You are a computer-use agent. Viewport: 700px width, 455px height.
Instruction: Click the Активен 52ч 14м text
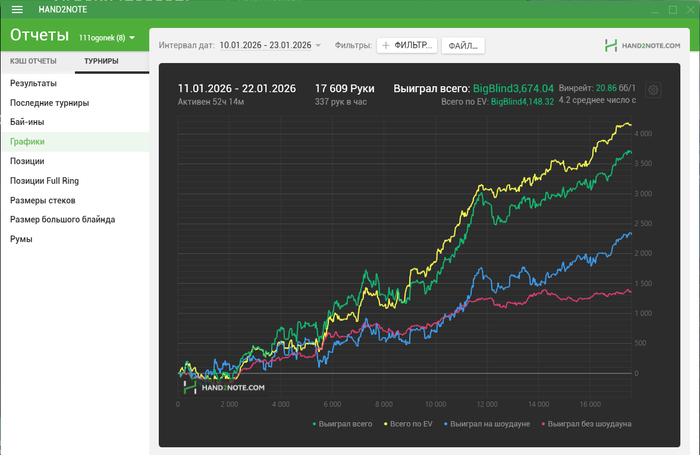click(211, 102)
